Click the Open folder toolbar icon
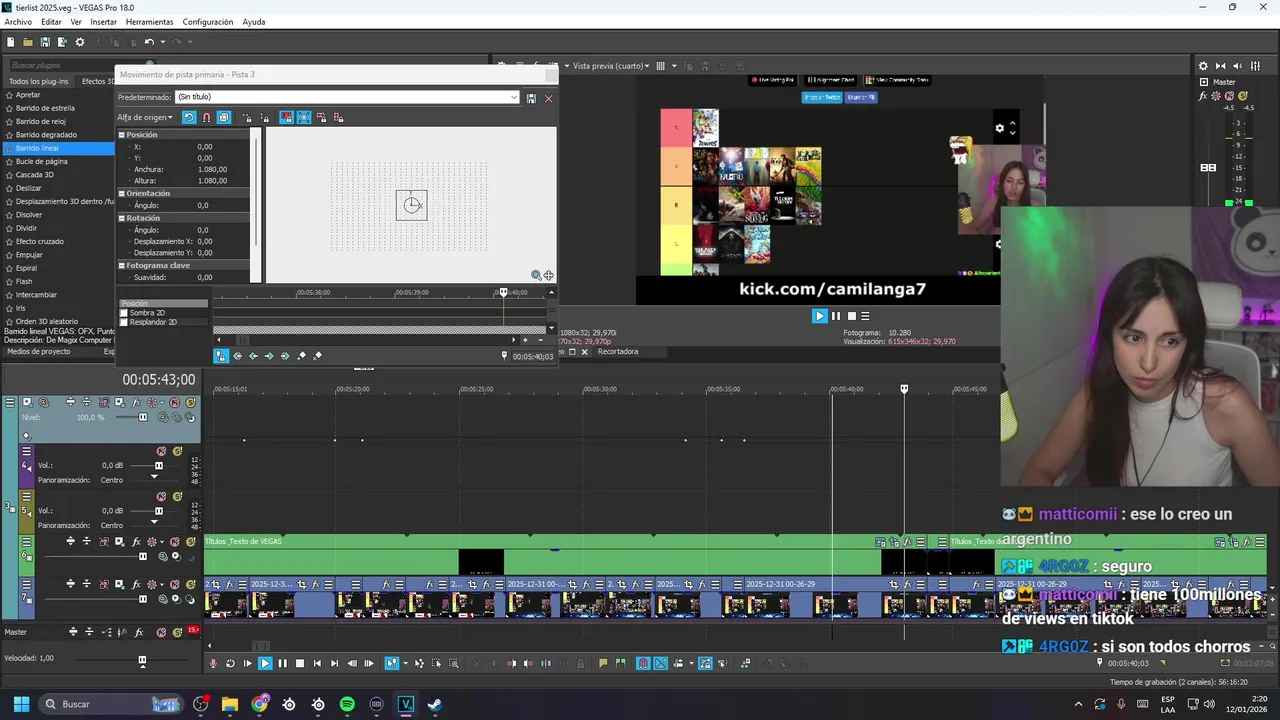Screen dimensions: 1280x720 pos(28,42)
